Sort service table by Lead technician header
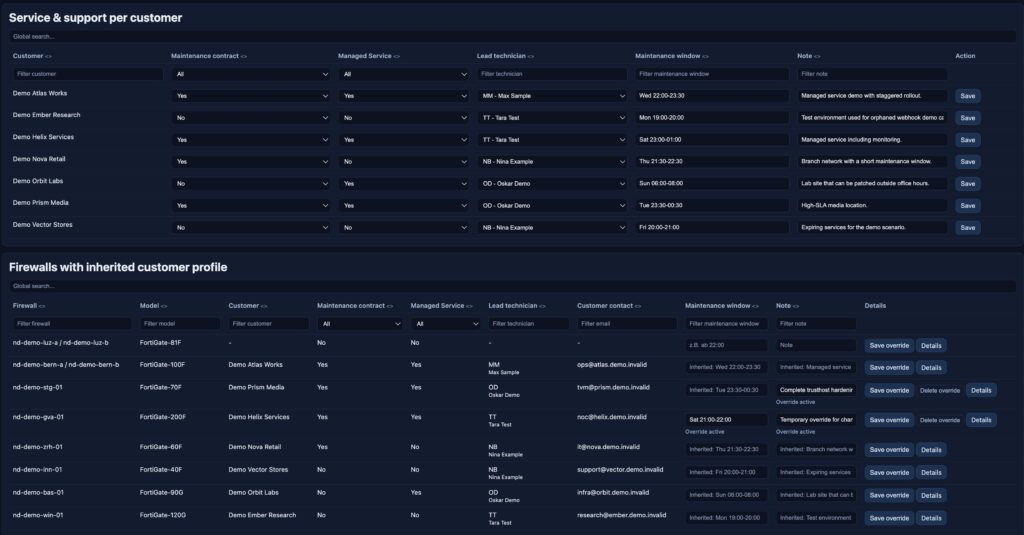 pos(505,56)
